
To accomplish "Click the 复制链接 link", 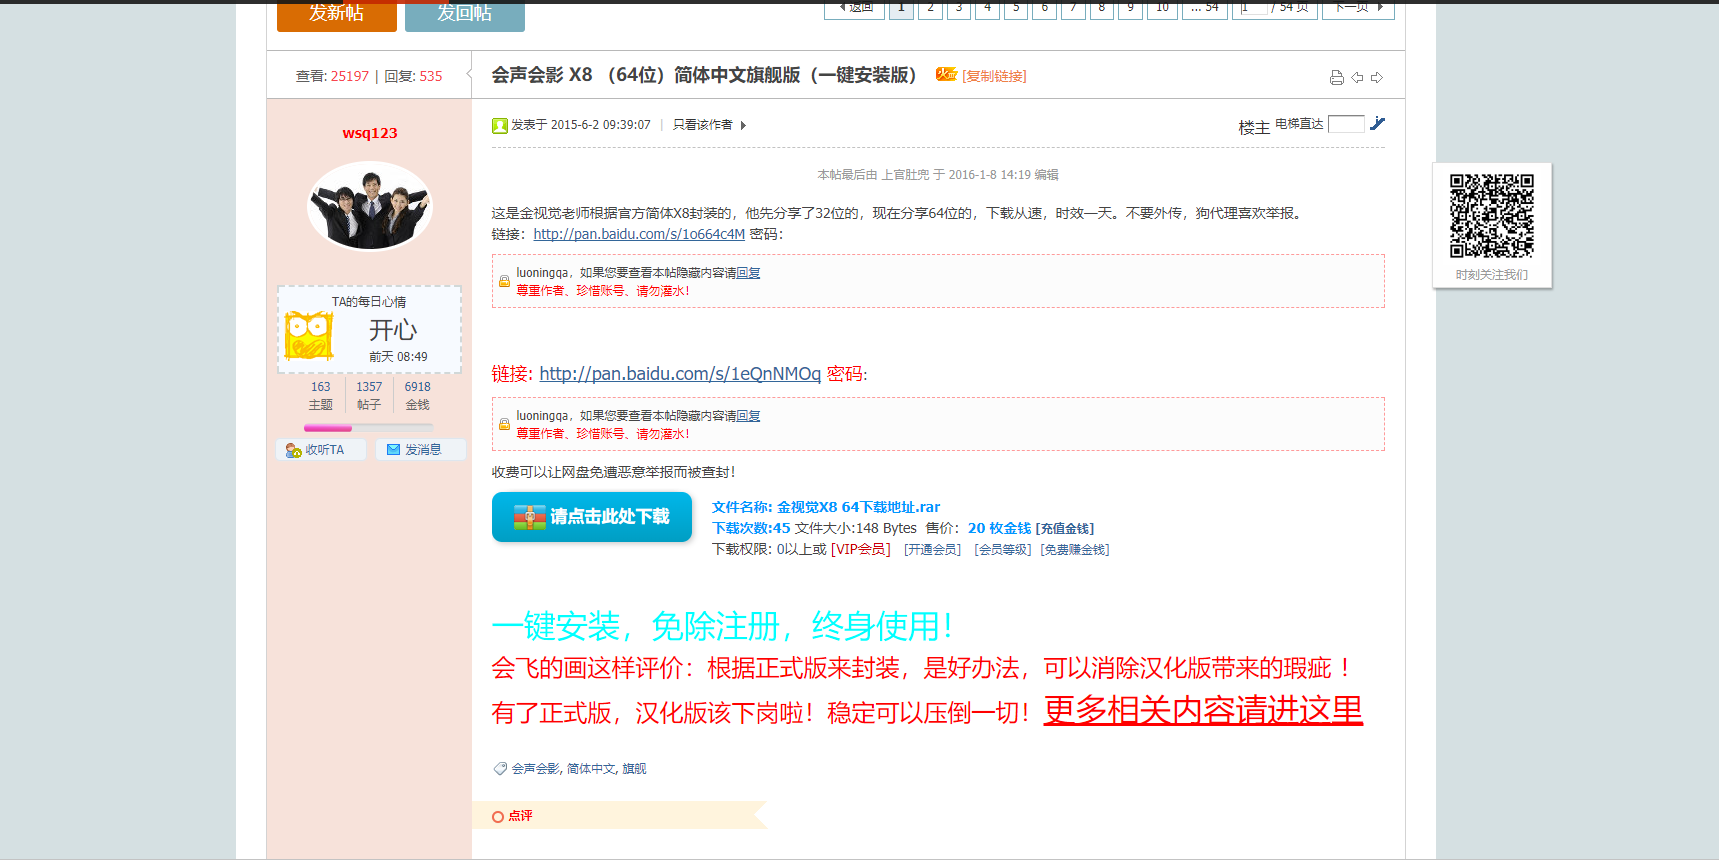I will (x=994, y=76).
